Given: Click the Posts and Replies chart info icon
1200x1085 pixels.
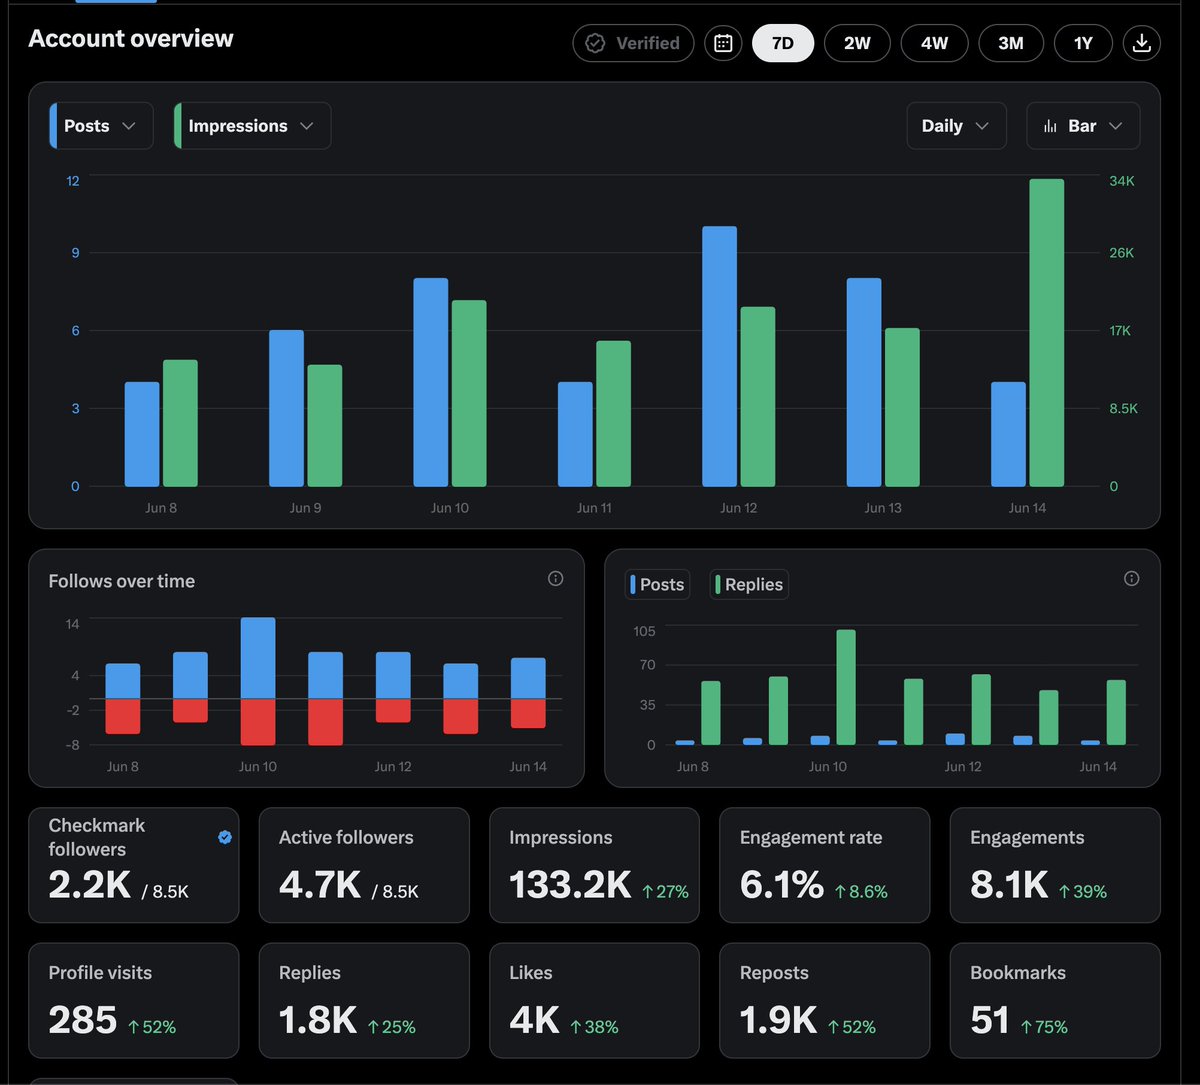Looking at the screenshot, I should pos(1131,579).
